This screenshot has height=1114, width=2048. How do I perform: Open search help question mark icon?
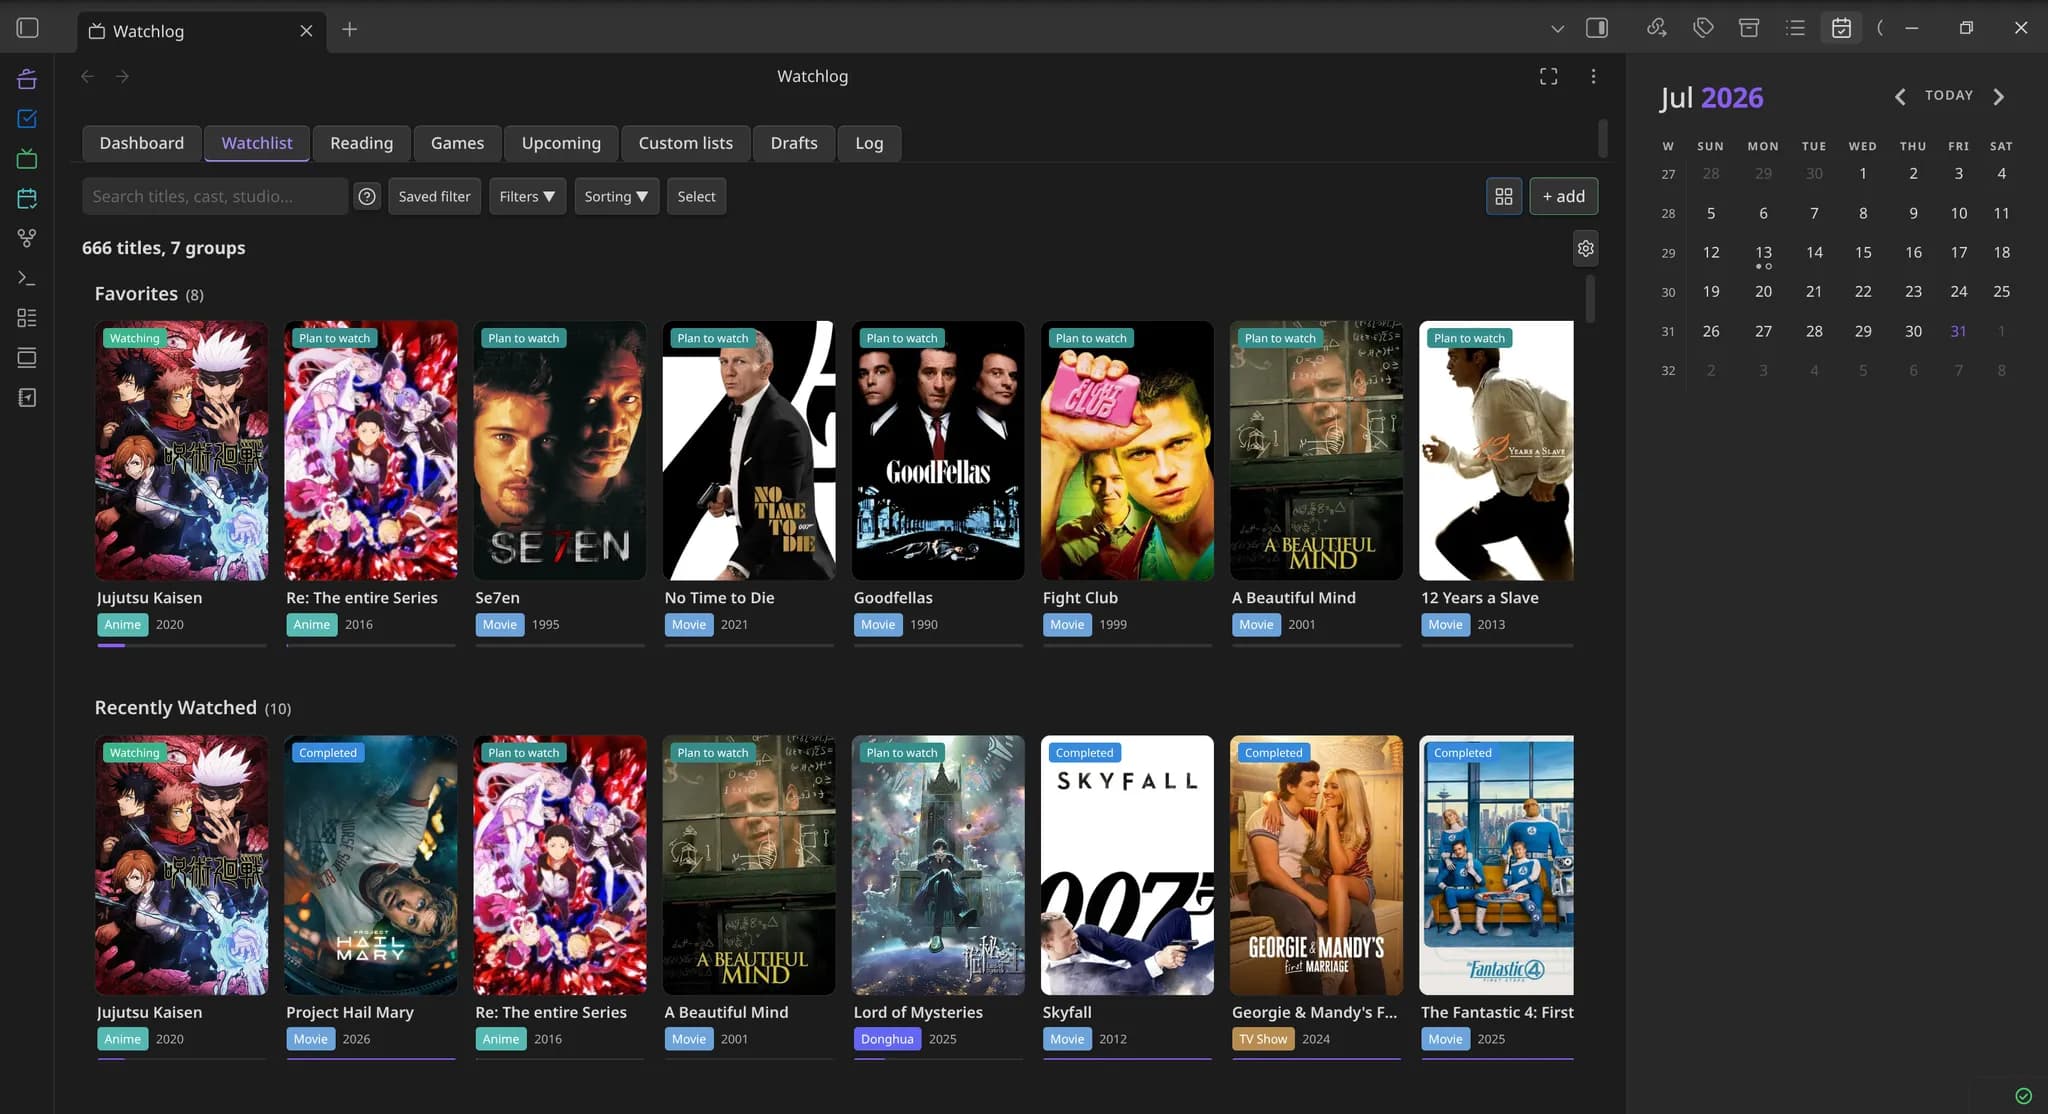367,197
